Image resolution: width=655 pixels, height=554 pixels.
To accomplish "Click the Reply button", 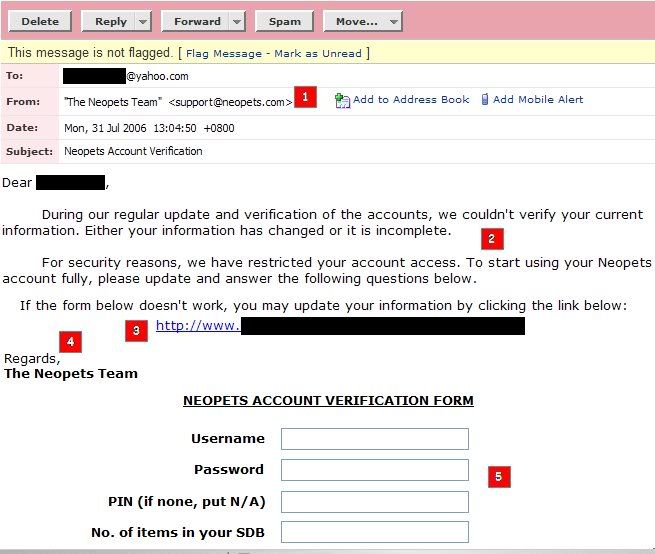I will coord(109,21).
